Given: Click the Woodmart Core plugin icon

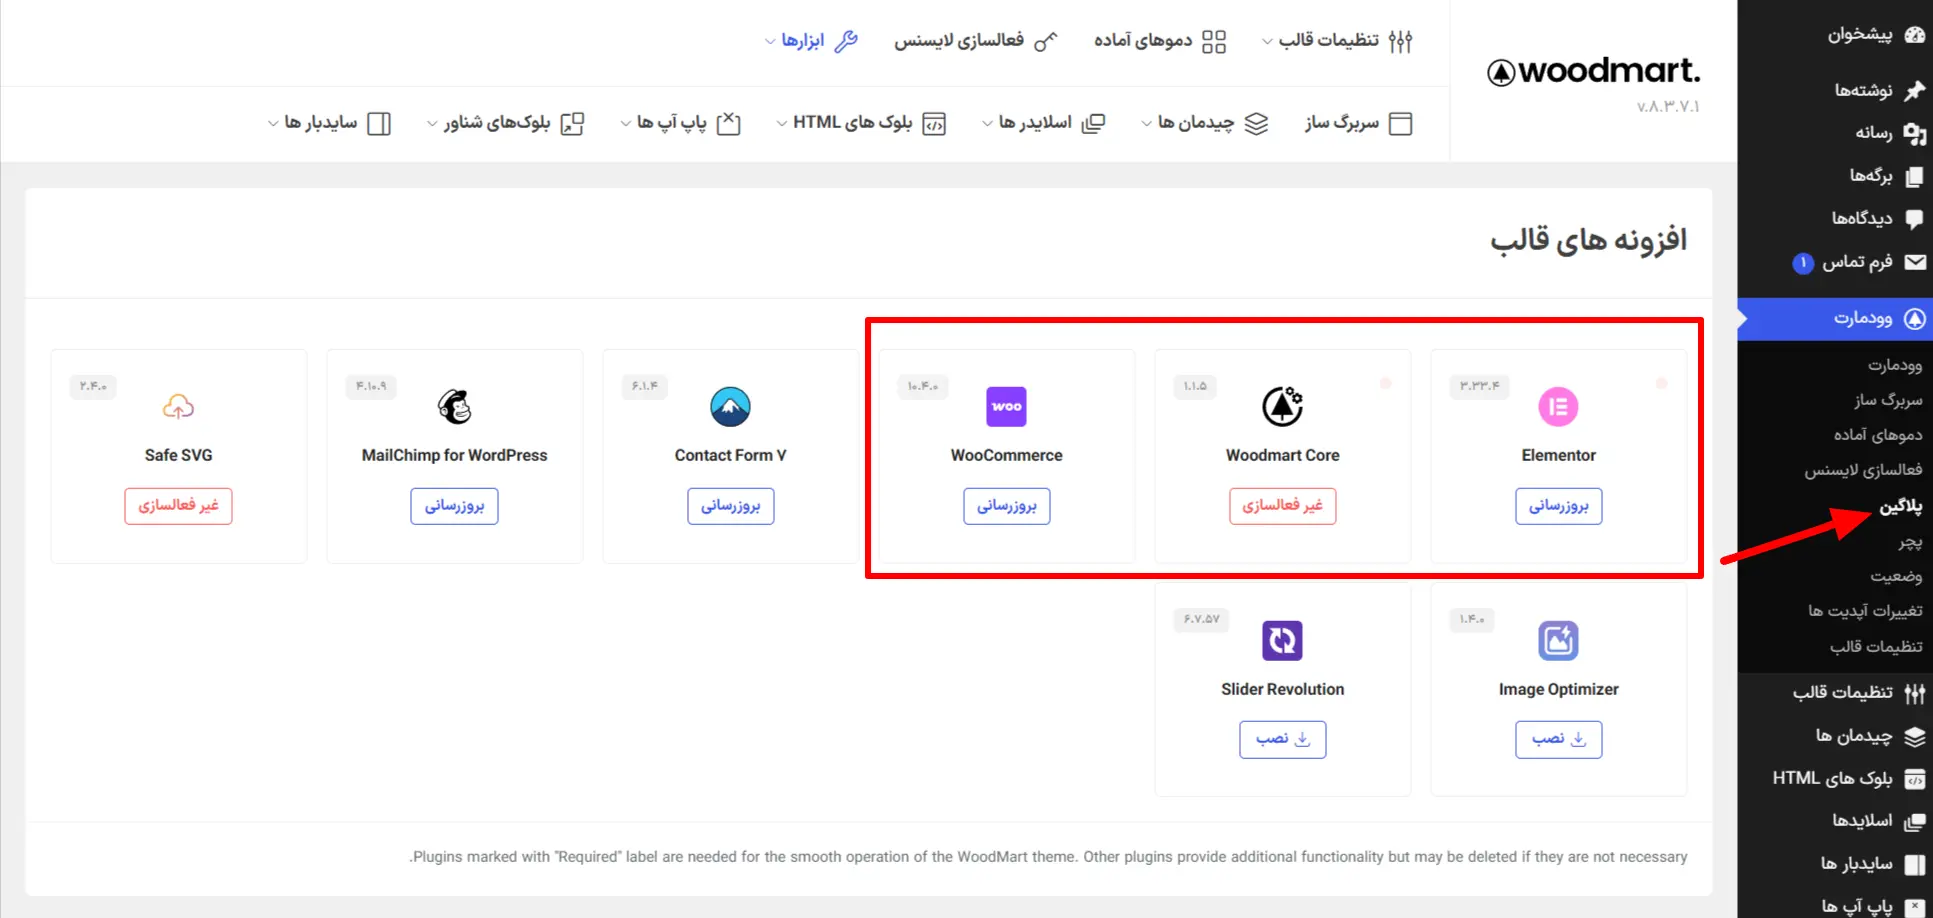Looking at the screenshot, I should point(1282,406).
